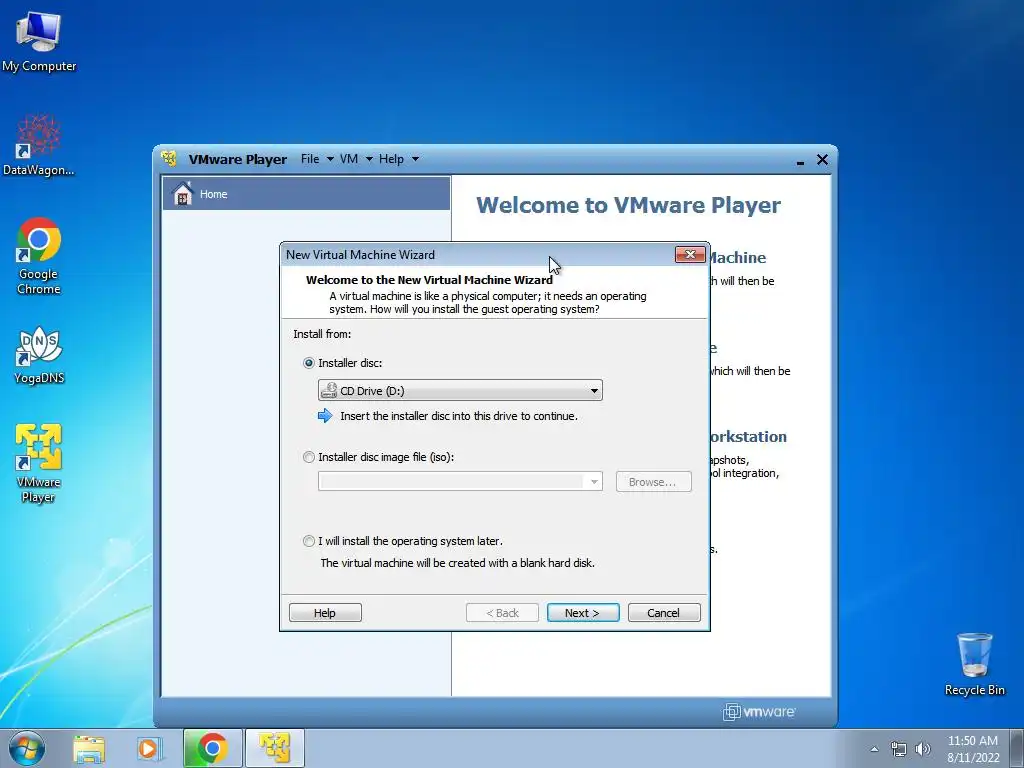The width and height of the screenshot is (1024, 768).
Task: Click 'The virtual machine will be created' note
Action: (457, 563)
